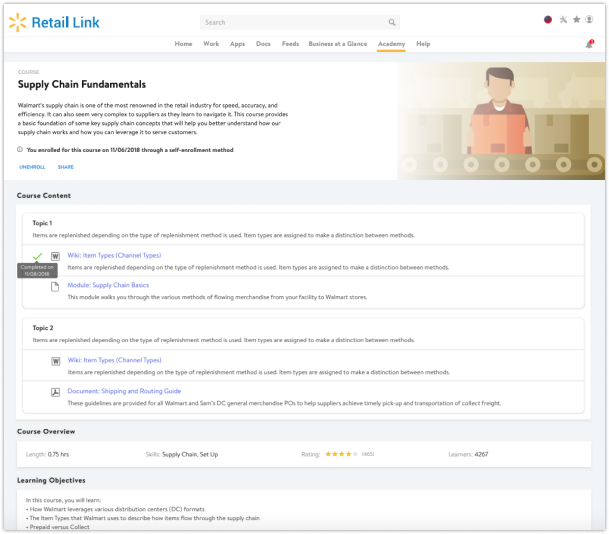This screenshot has height=534, width=609.
Task: Open the Help tab
Action: 423,44
